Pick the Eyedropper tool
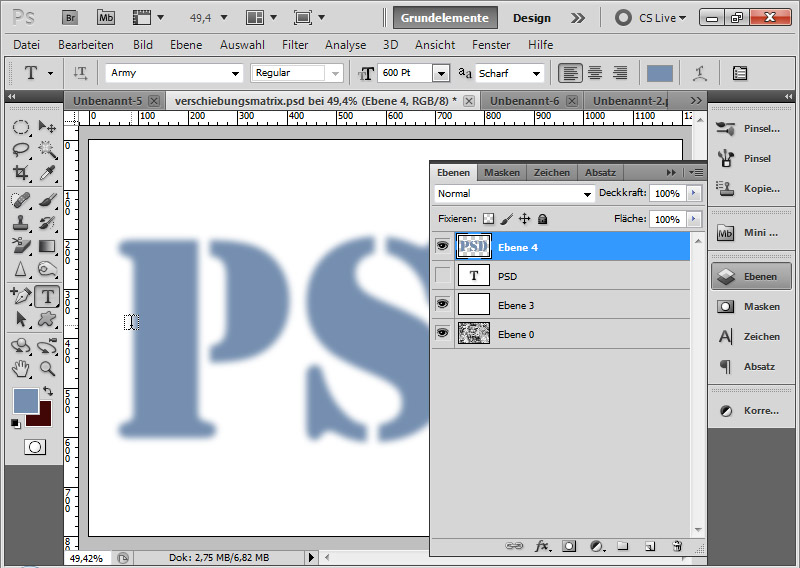 (47, 173)
